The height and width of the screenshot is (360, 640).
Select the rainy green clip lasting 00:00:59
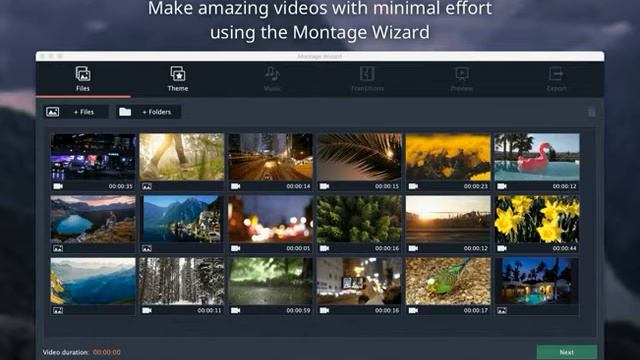click(x=271, y=281)
